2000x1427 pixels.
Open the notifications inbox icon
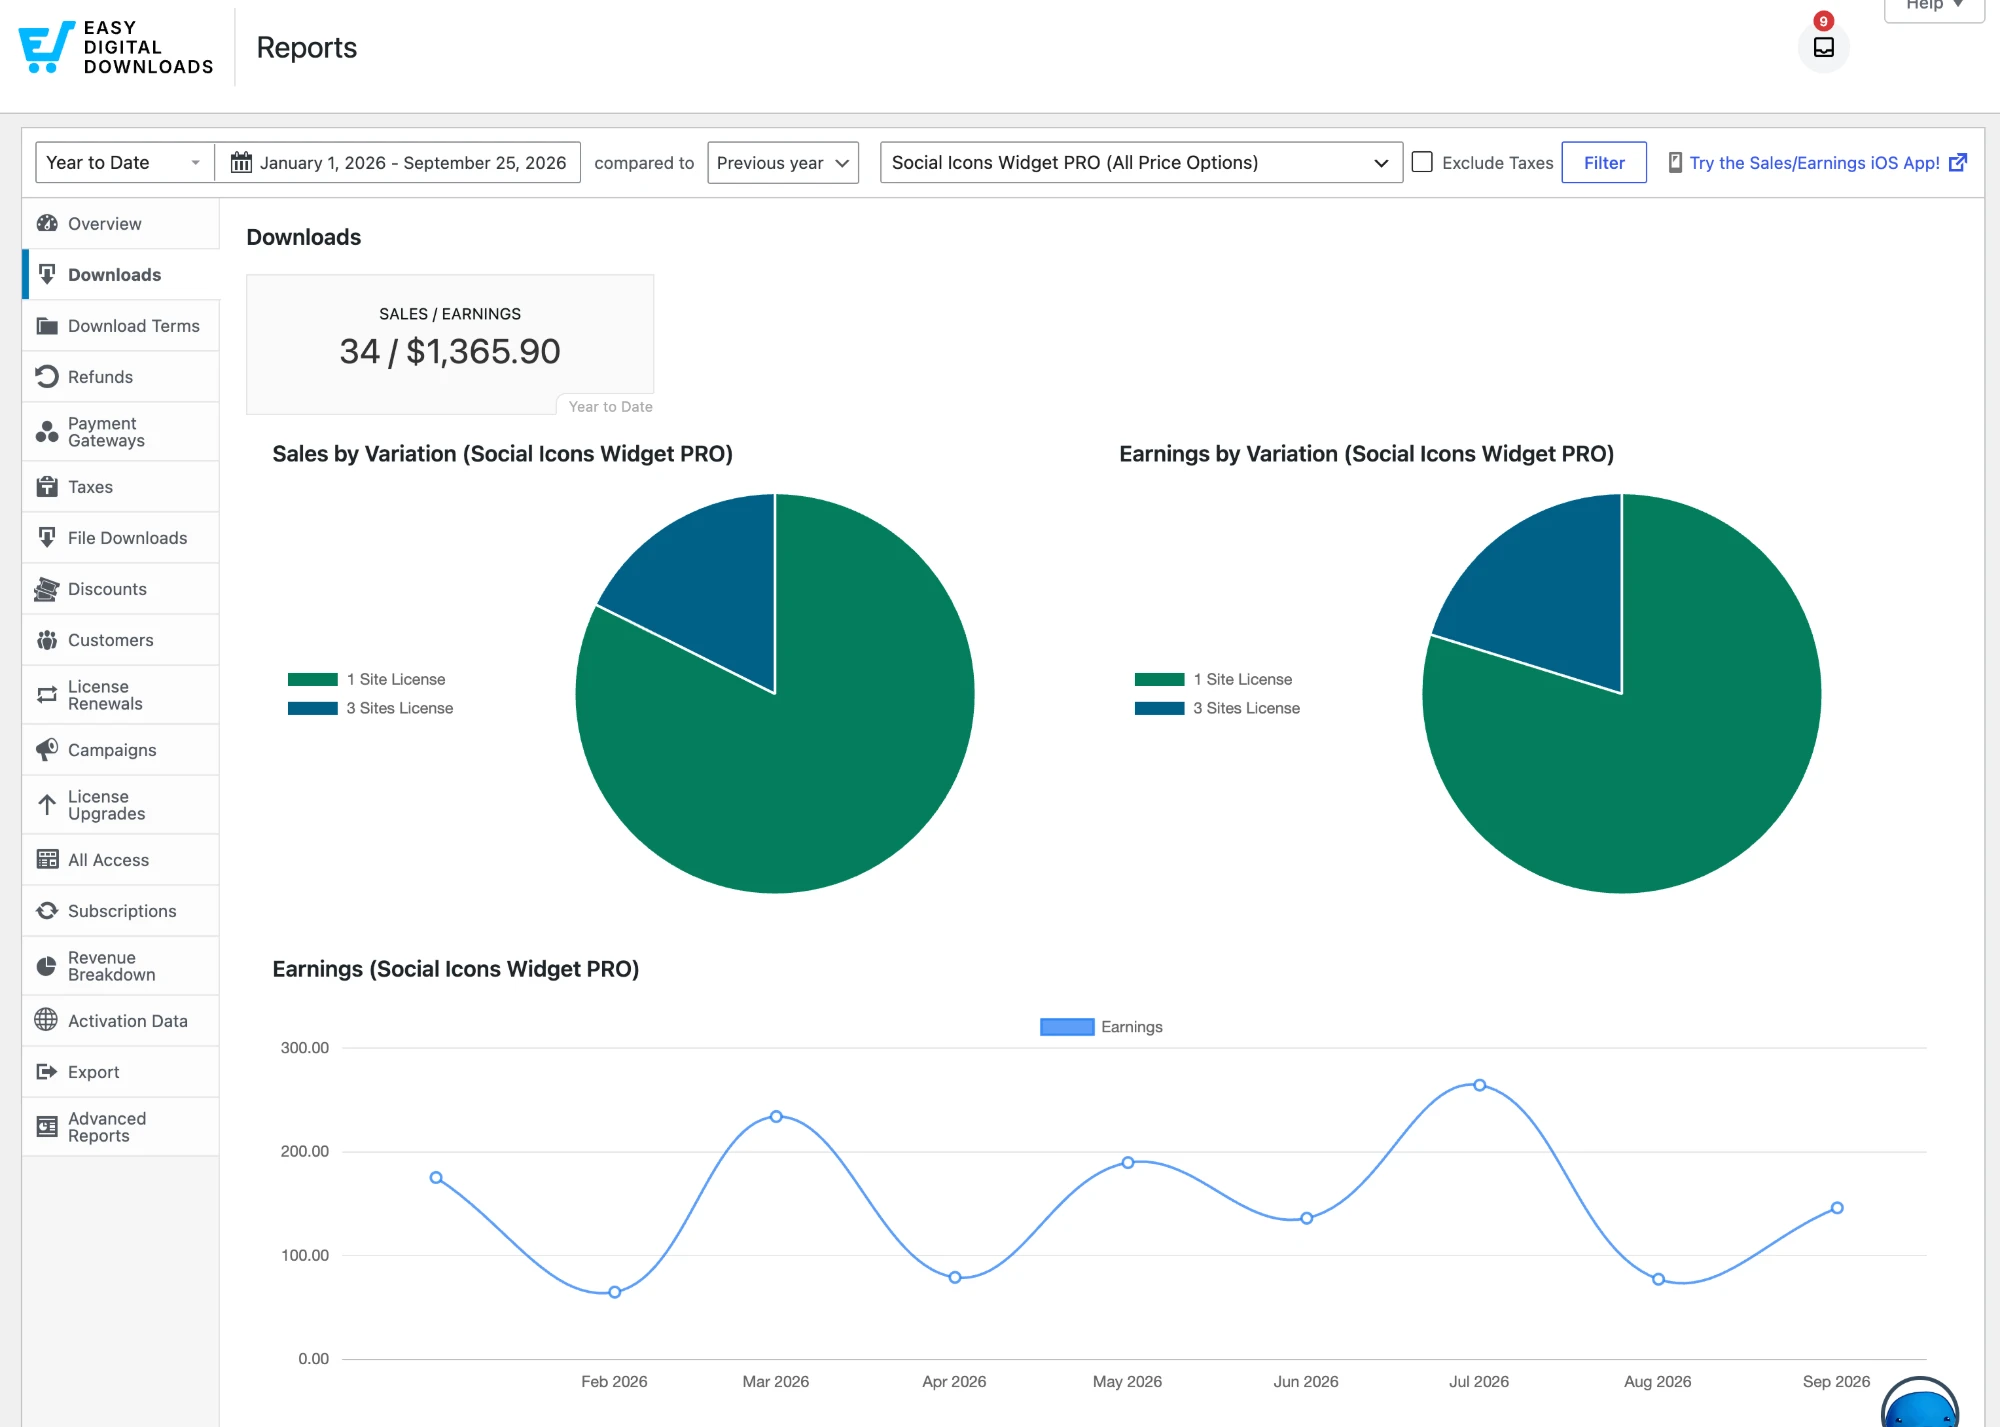1823,47
